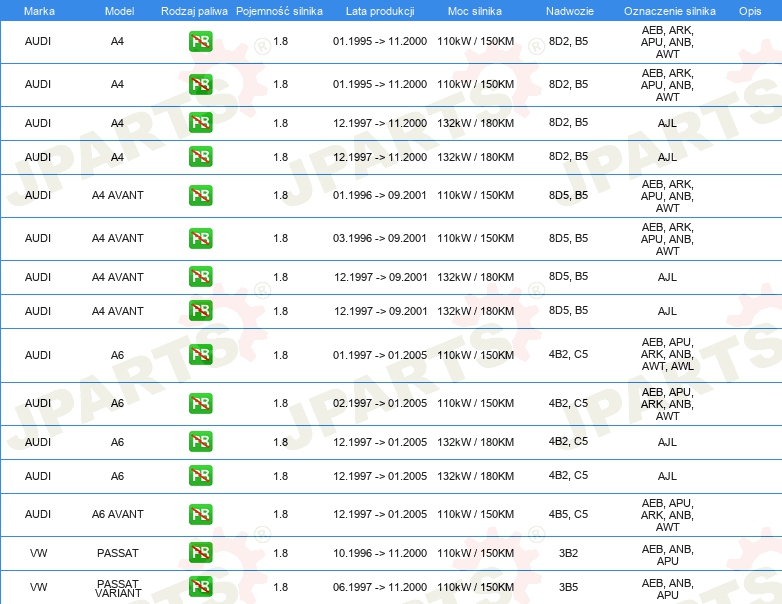The height and width of the screenshot is (604, 782).
Task: Click date range 01.1997 -> 01.2005
Action: click(380, 355)
